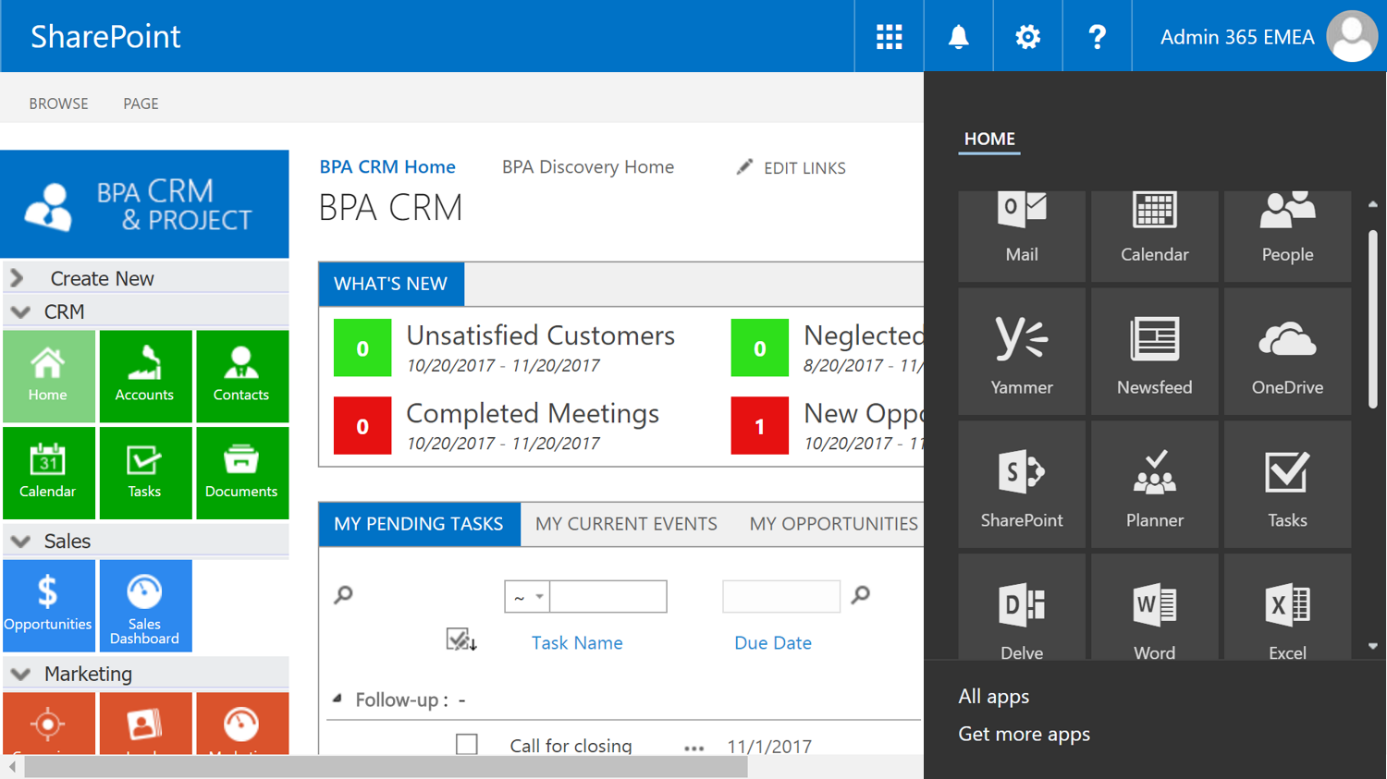Open the Sales Dashboard tile
The width and height of the screenshot is (1387, 779).
click(x=144, y=605)
